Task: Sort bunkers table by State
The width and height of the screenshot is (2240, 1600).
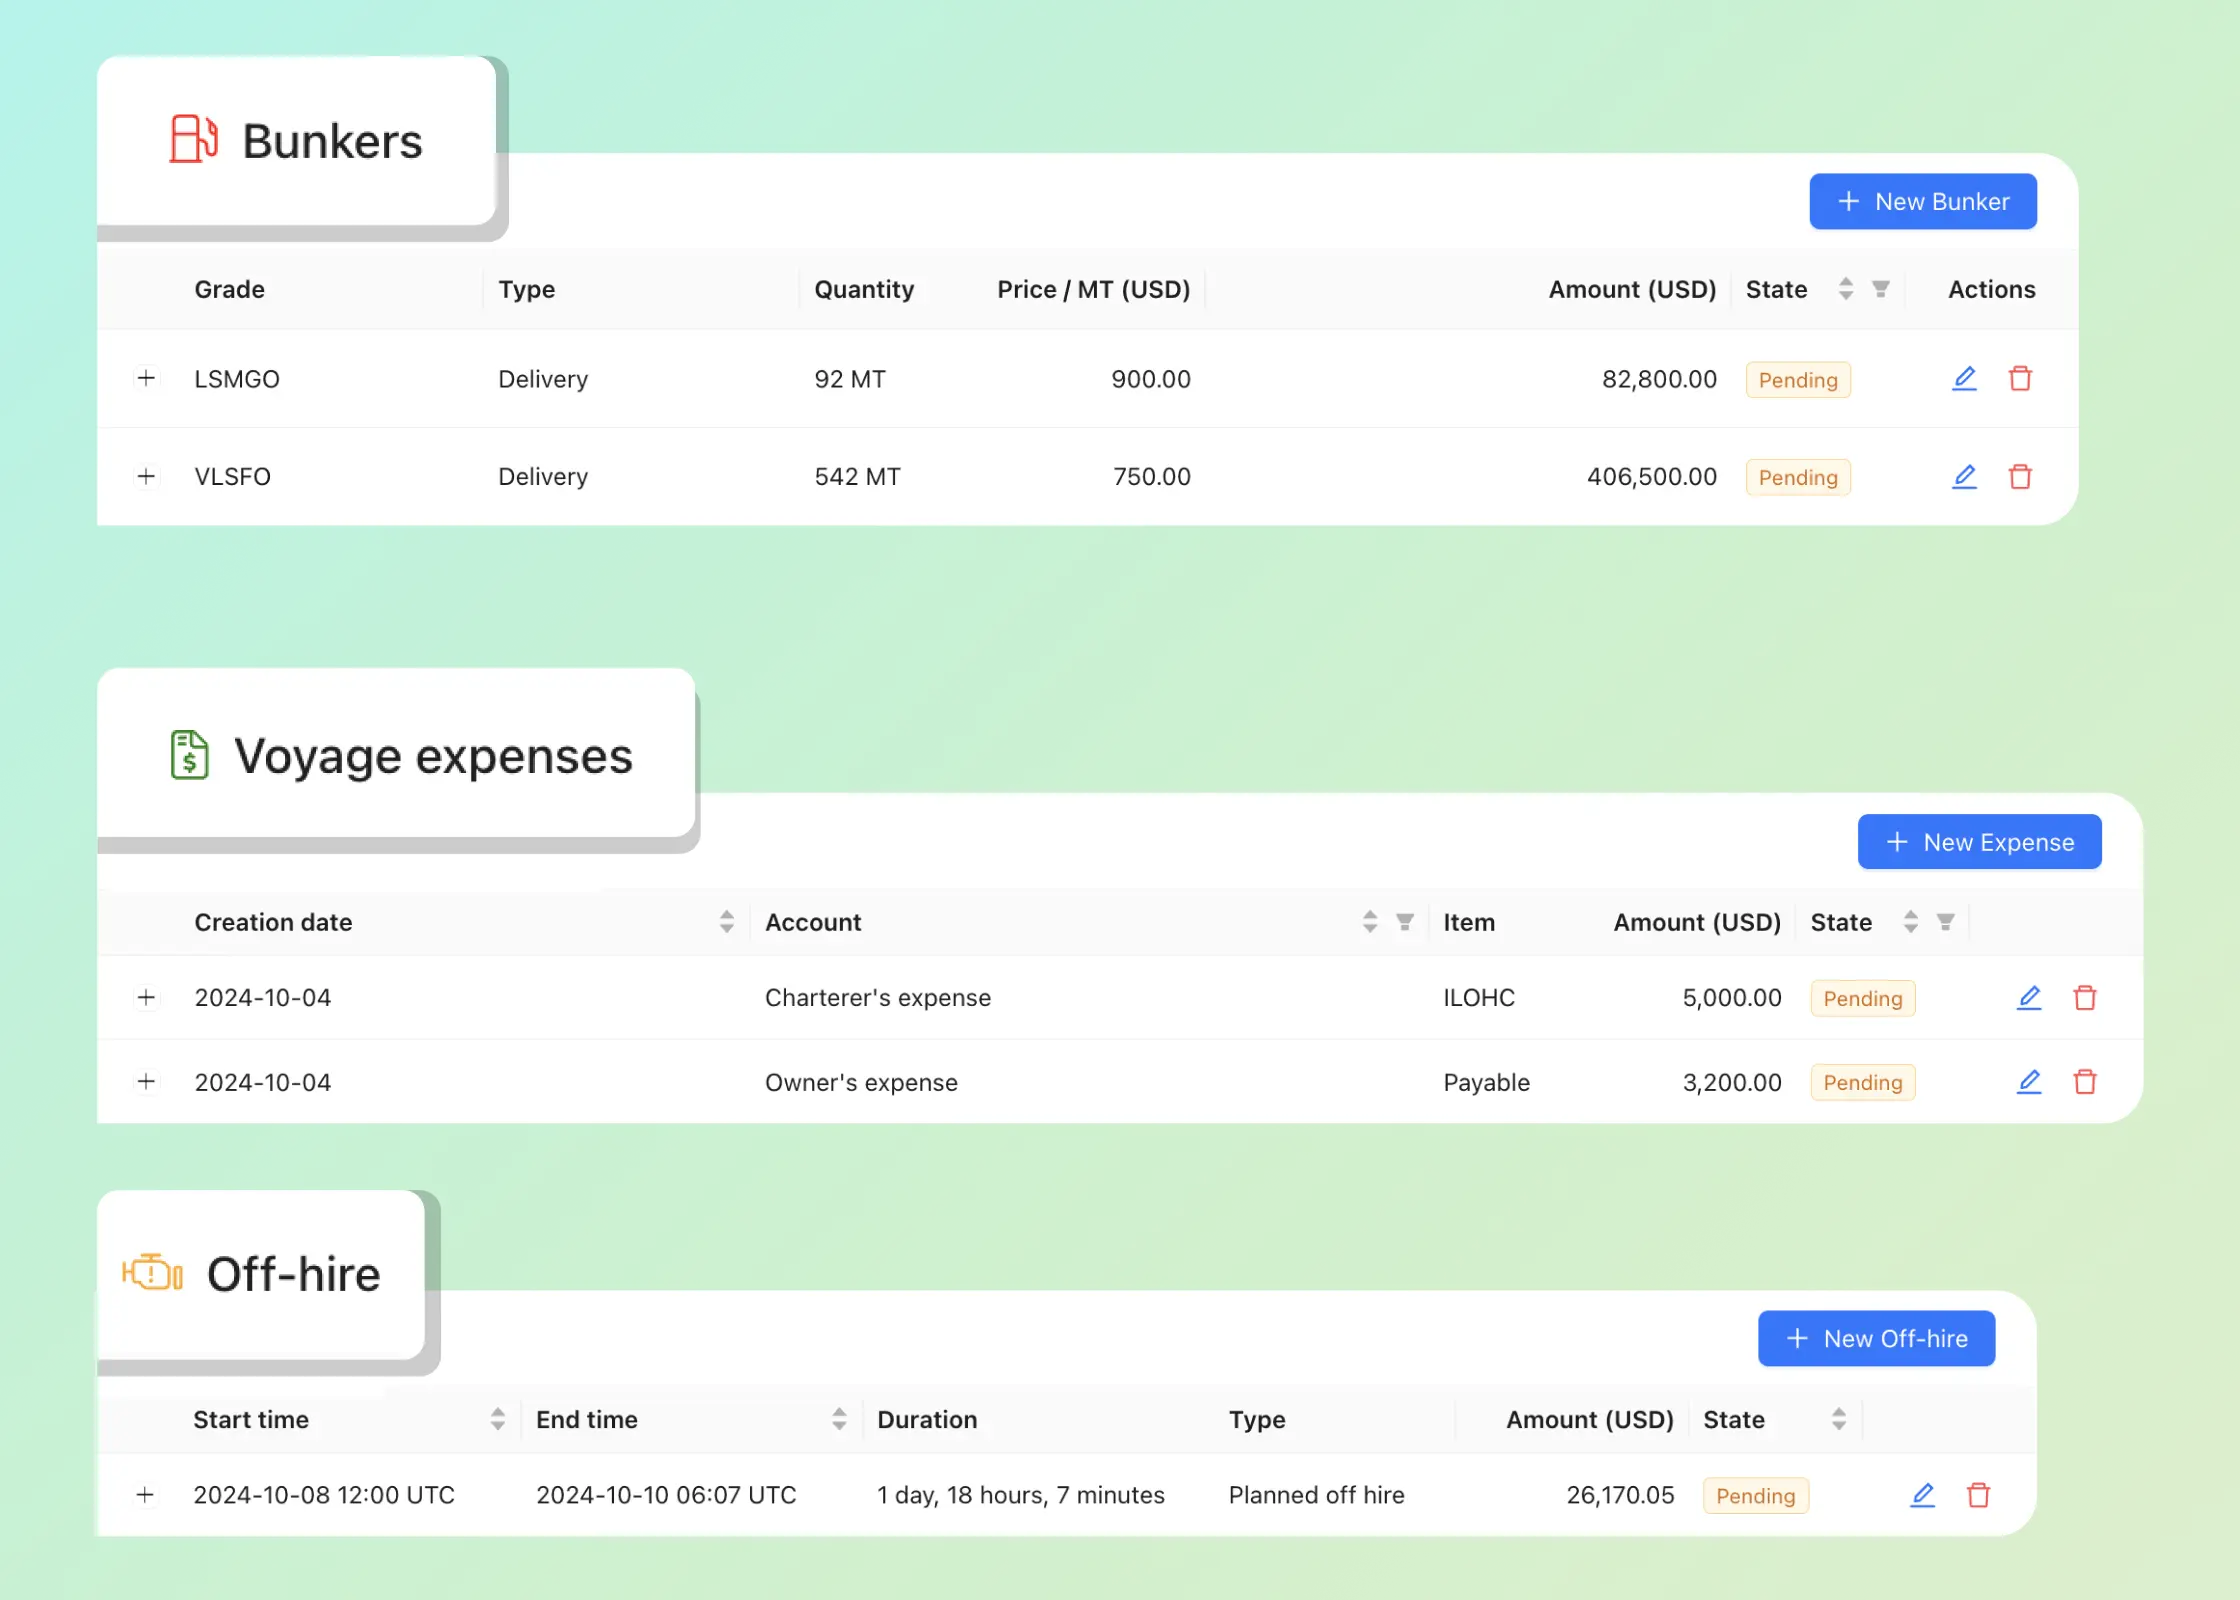Action: (1845, 289)
